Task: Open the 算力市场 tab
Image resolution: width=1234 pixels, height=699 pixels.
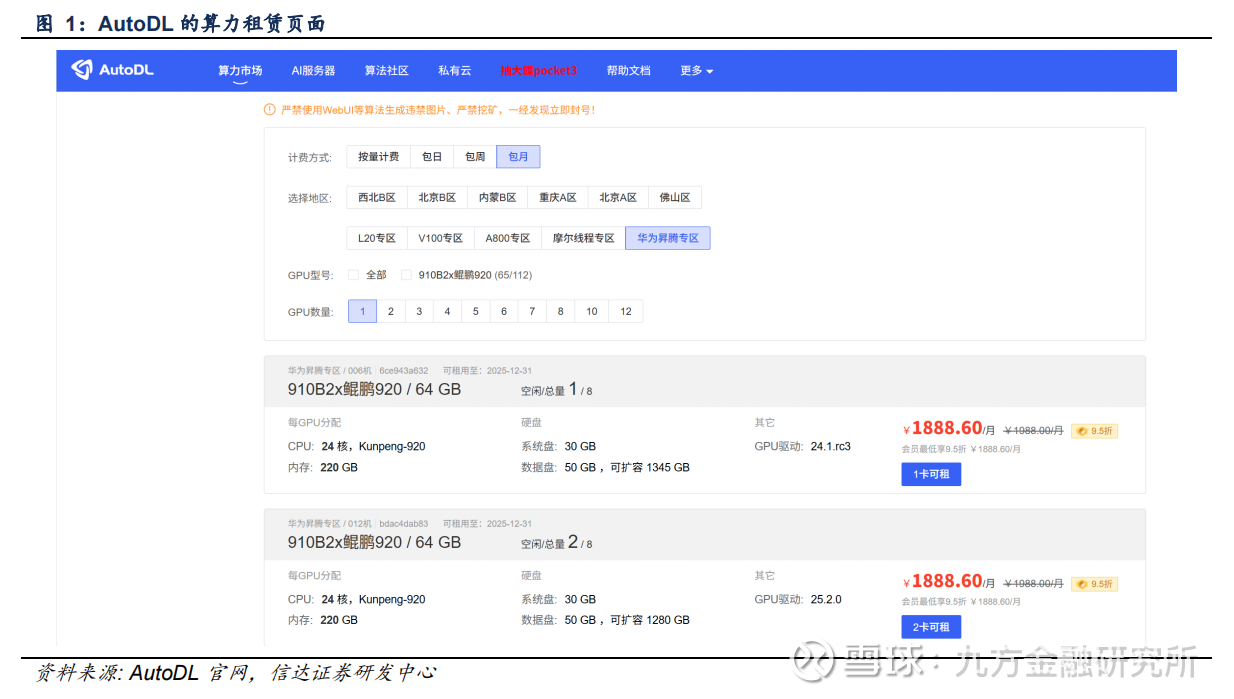Action: [x=240, y=71]
